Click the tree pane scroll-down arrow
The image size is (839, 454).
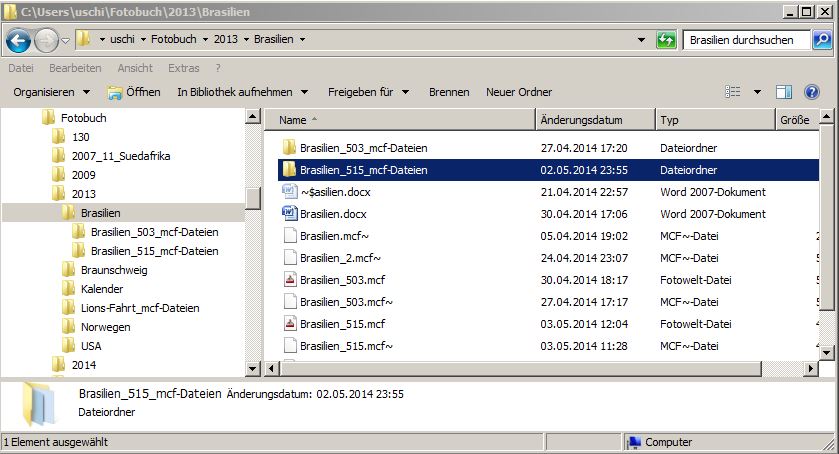(253, 368)
